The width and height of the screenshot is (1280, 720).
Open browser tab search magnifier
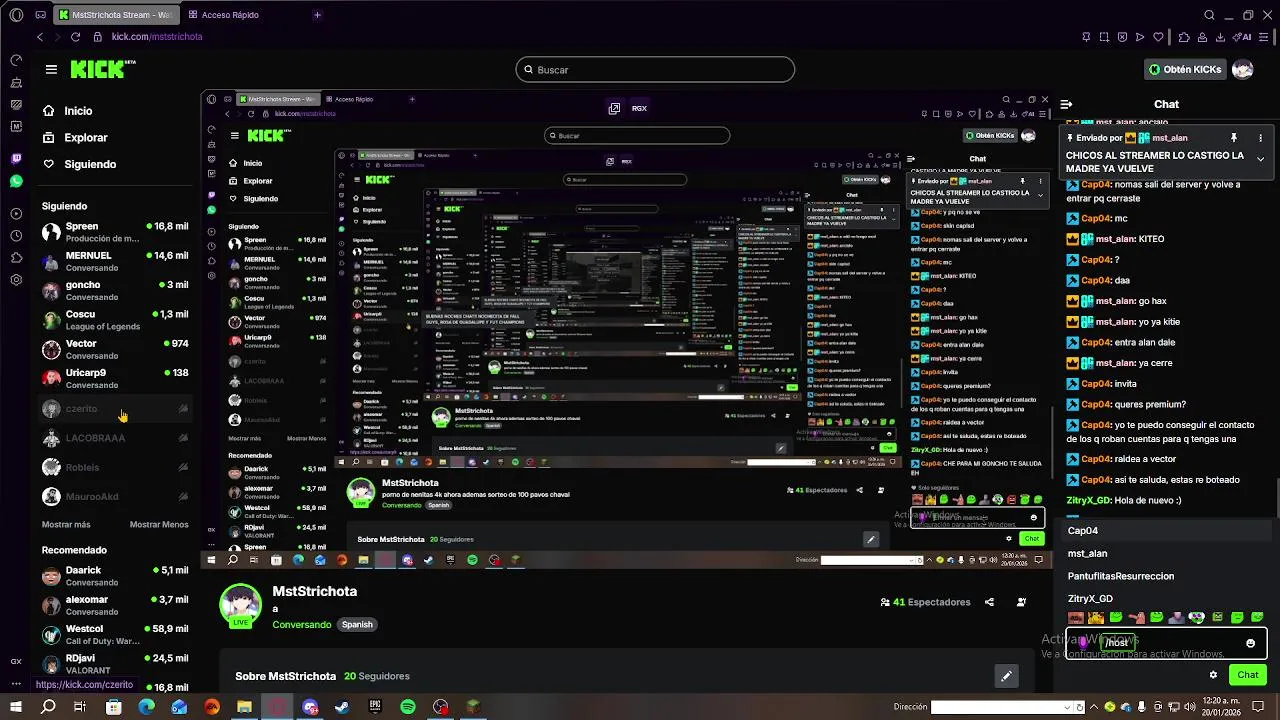pyautogui.click(x=1209, y=15)
